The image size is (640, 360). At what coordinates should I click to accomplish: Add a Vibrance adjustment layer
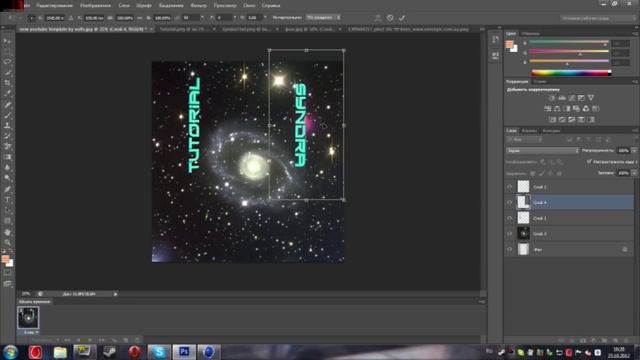pos(591,98)
